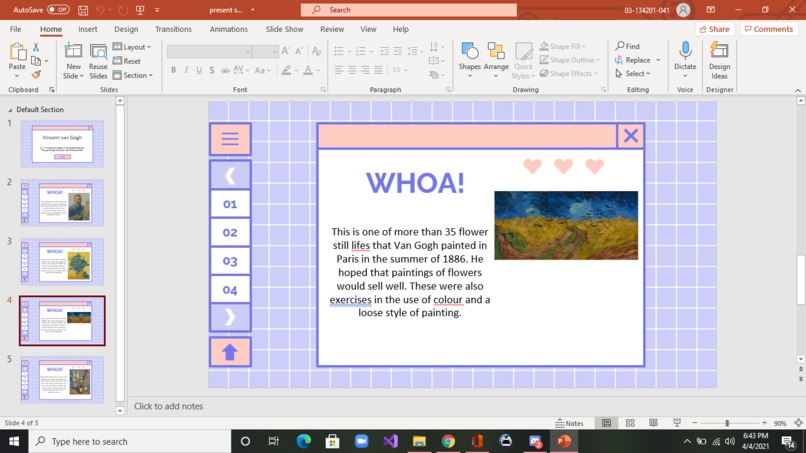Toggle Justify paragraph alignment
This screenshot has height=453, width=806.
point(378,70)
